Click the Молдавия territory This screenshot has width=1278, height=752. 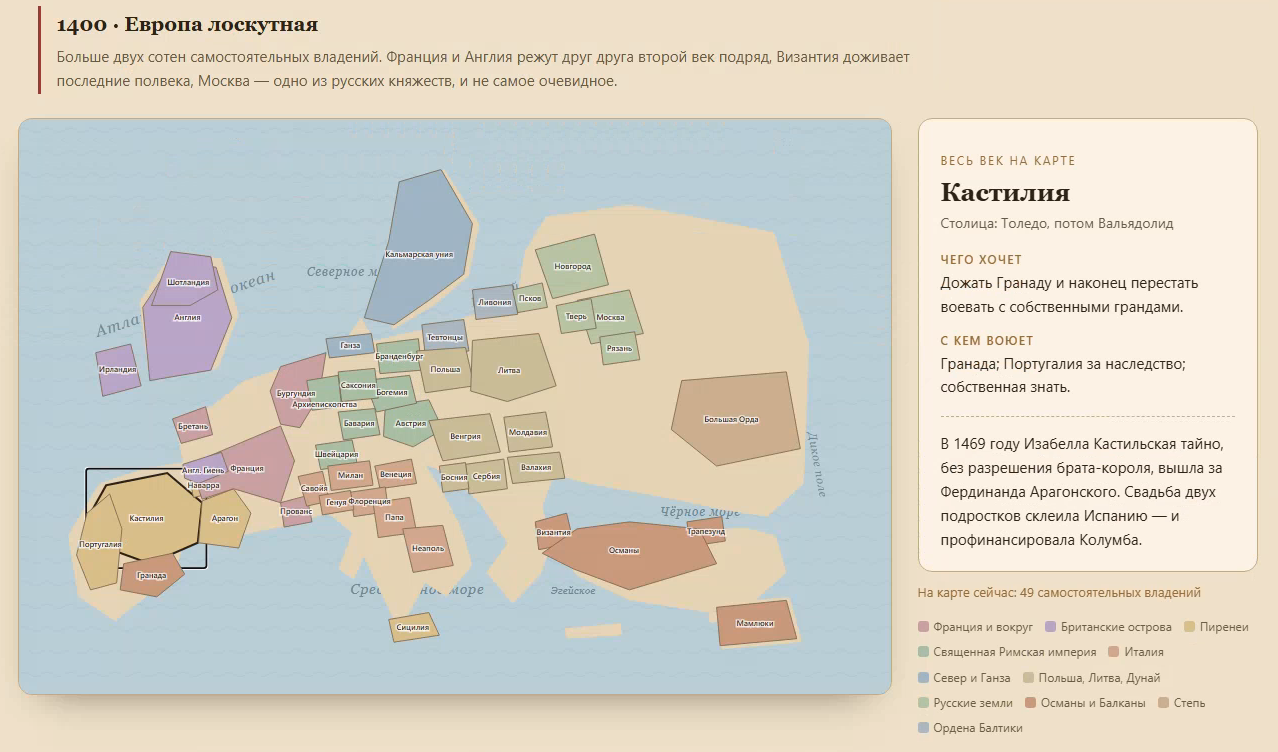tap(528, 432)
